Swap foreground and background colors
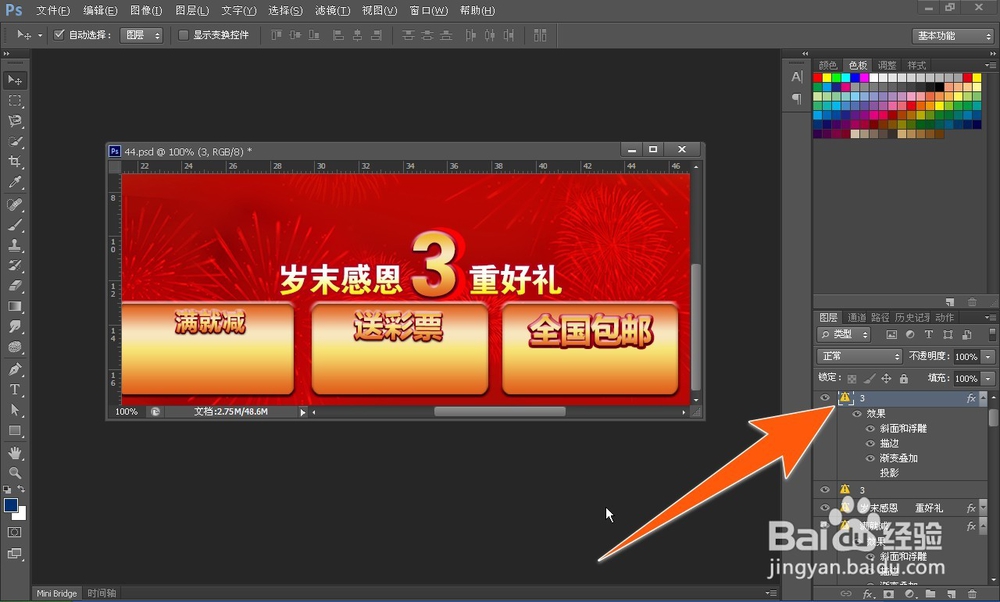1000x602 pixels. pos(21,489)
